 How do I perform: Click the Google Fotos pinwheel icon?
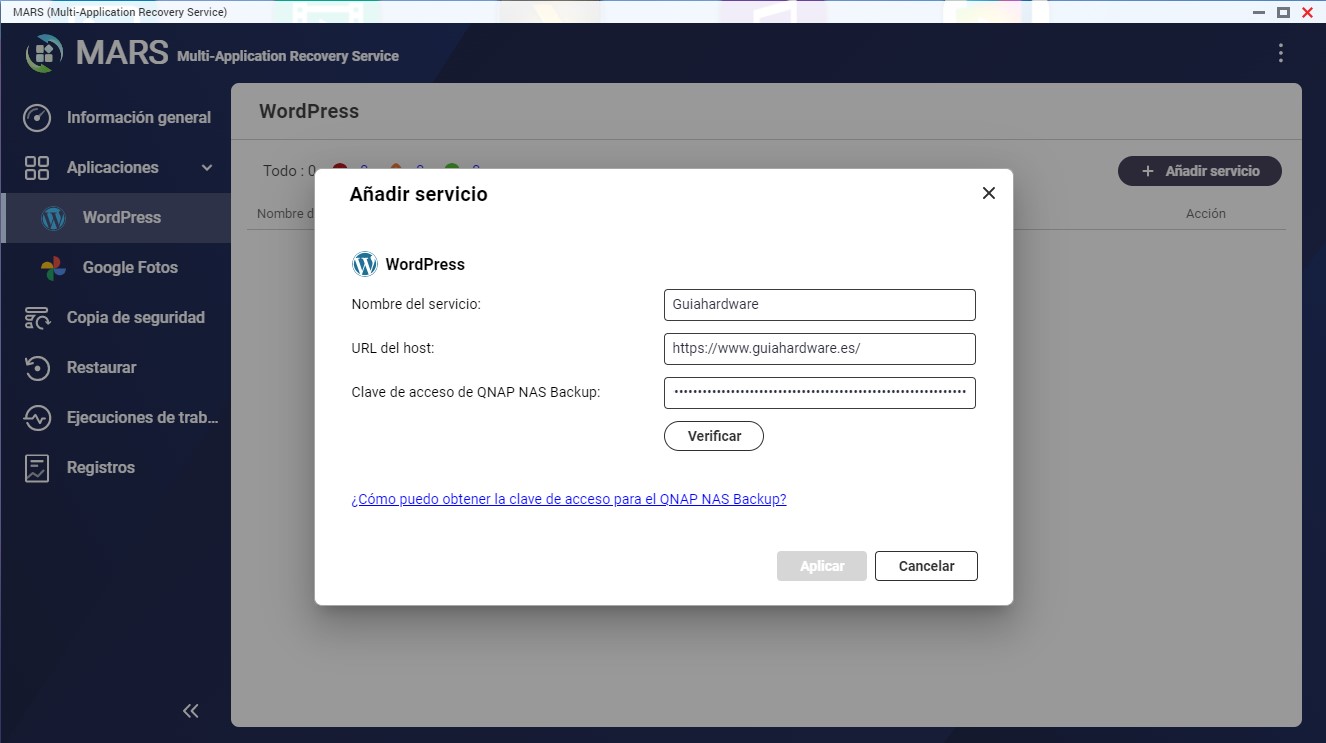[53, 268]
